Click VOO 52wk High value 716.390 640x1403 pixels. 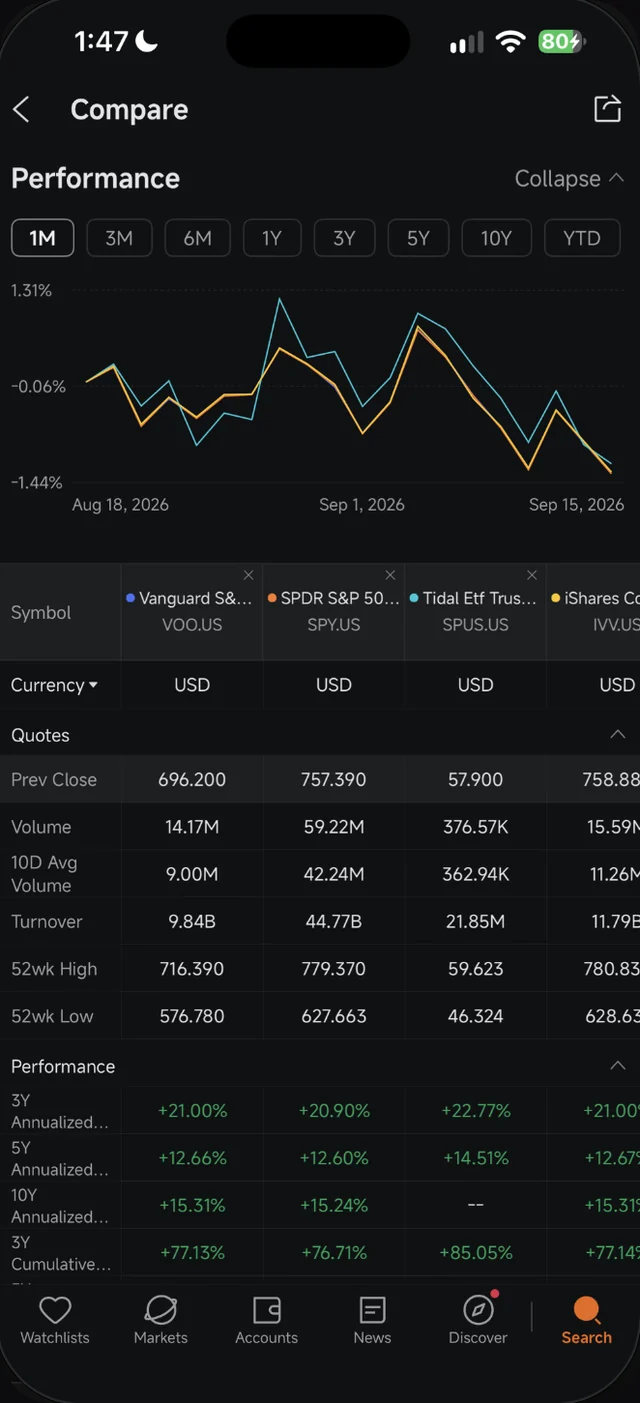click(x=192, y=969)
